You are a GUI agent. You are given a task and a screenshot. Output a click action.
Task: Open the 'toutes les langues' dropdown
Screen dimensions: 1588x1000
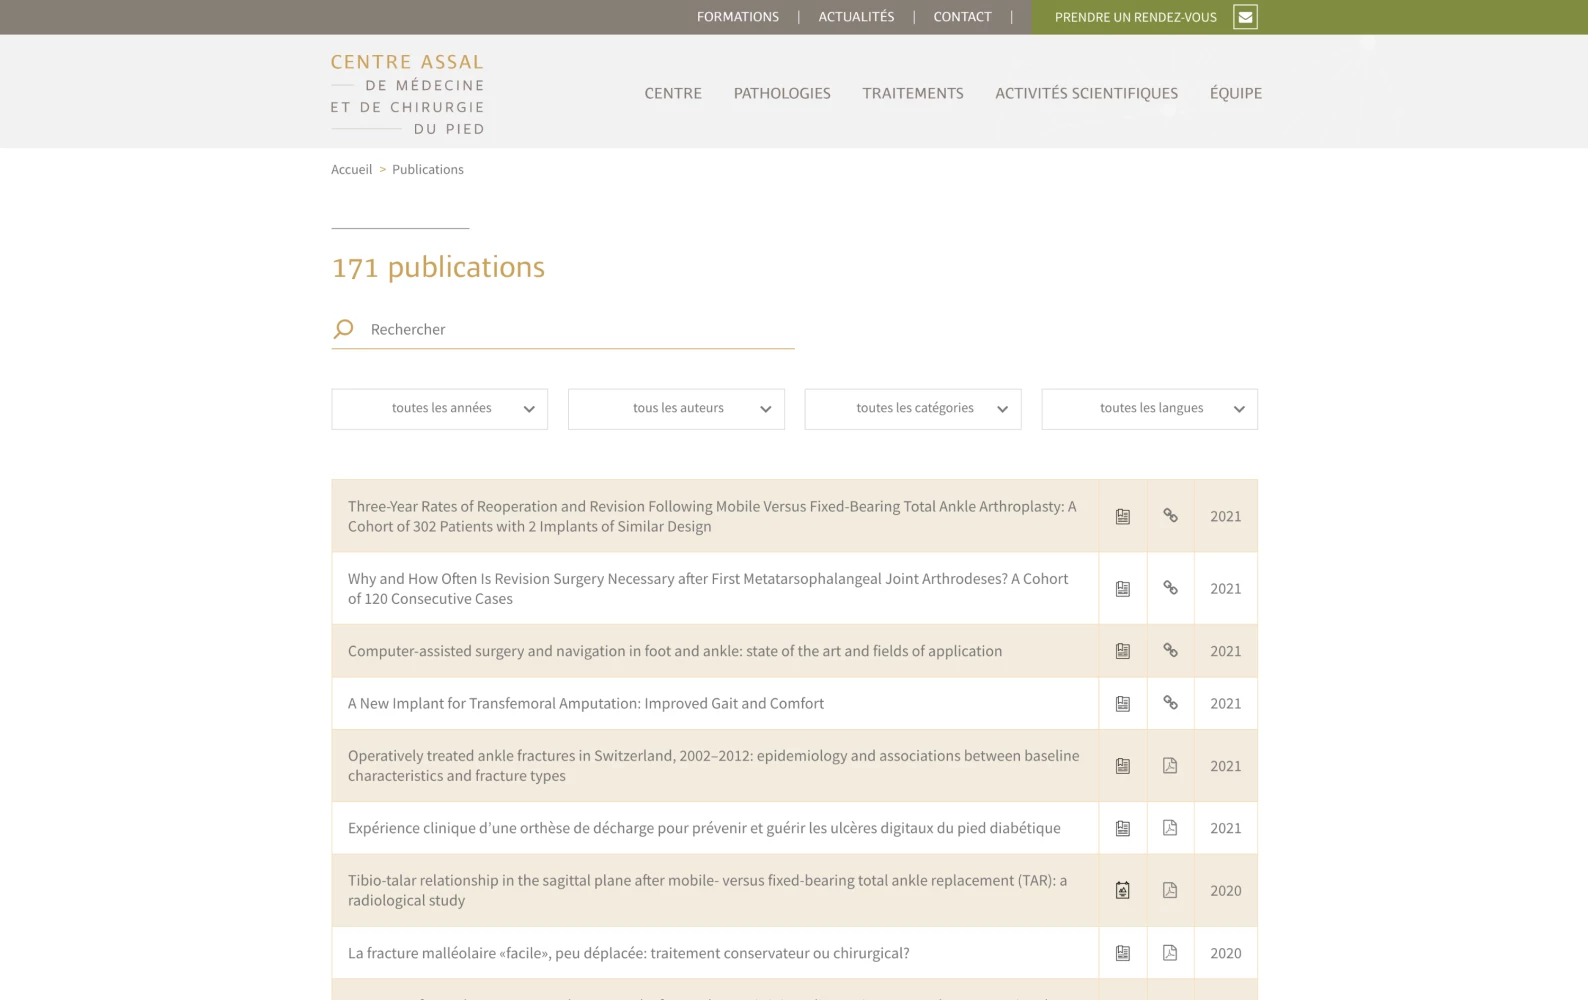[1149, 409]
